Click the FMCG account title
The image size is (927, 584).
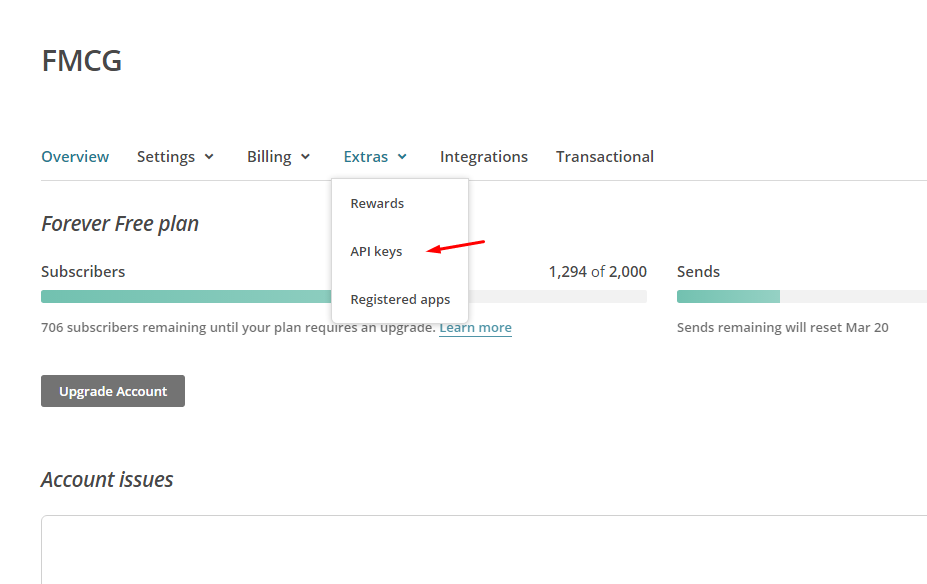(x=82, y=61)
